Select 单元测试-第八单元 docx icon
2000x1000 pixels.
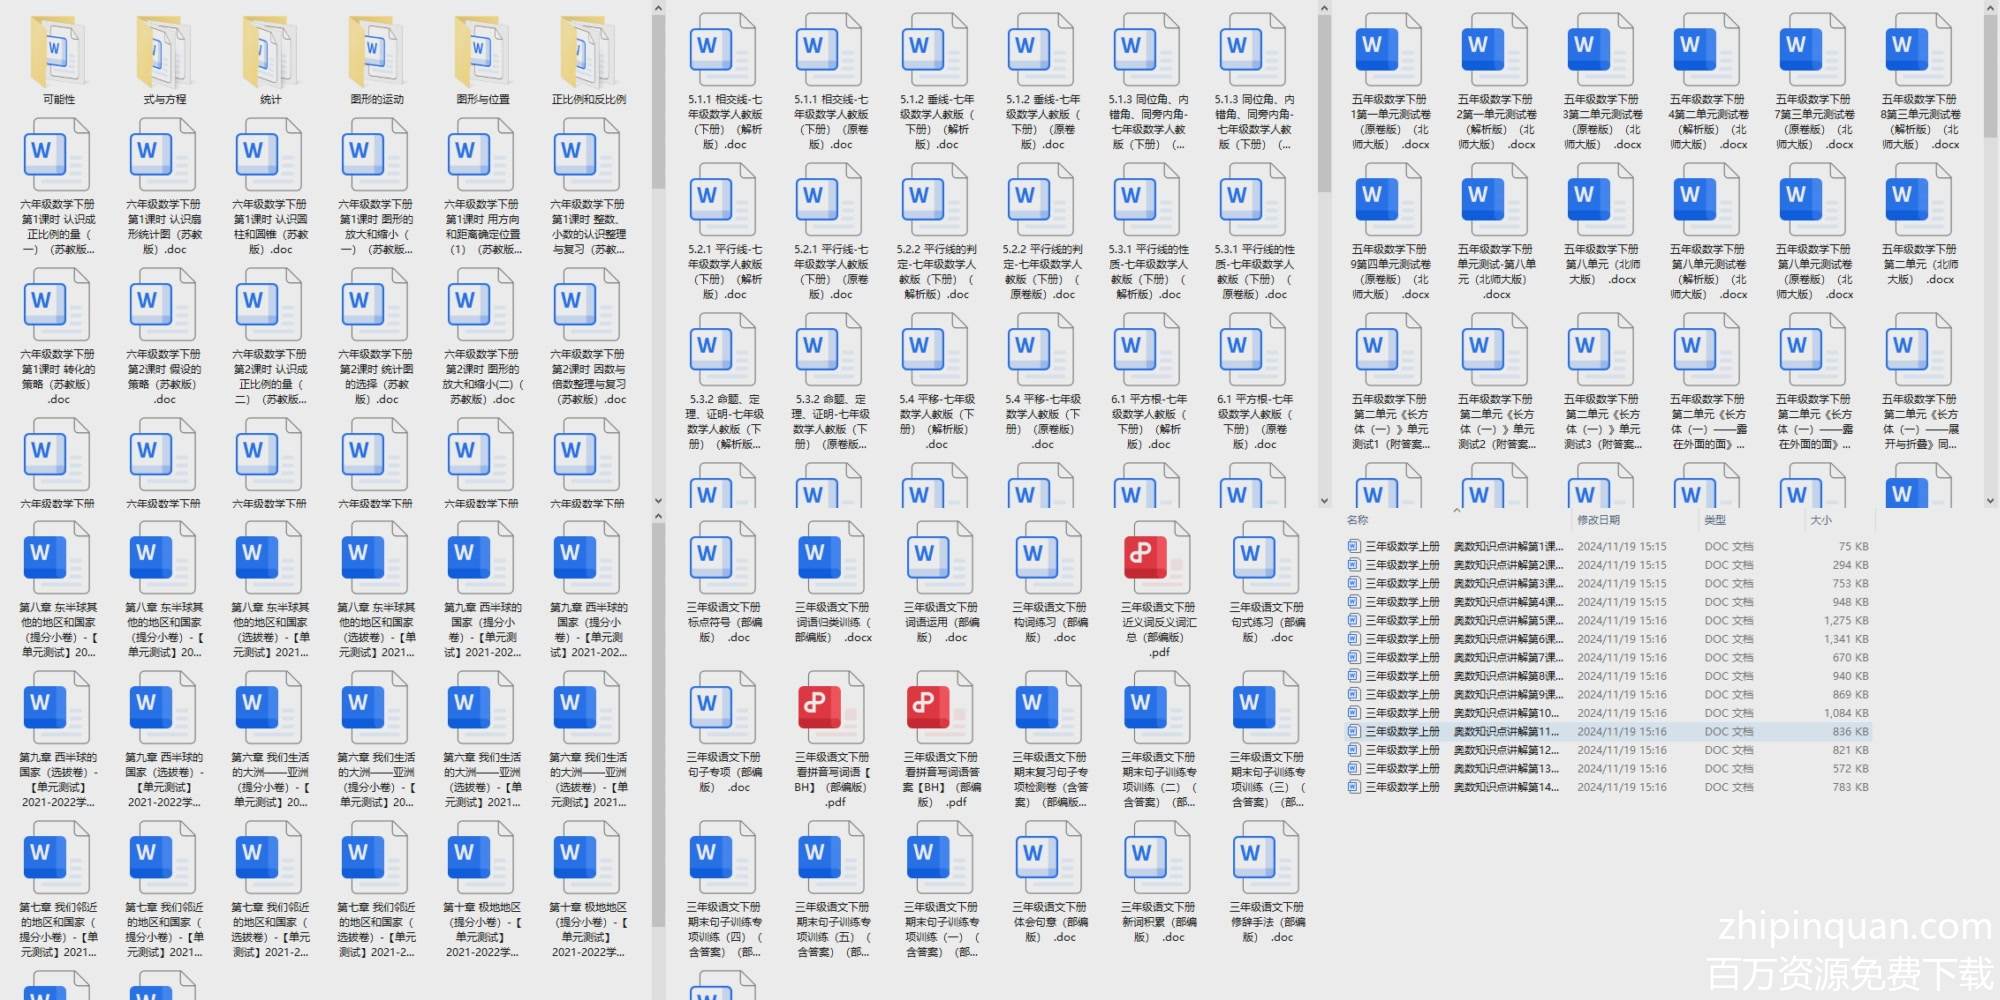1495,199
